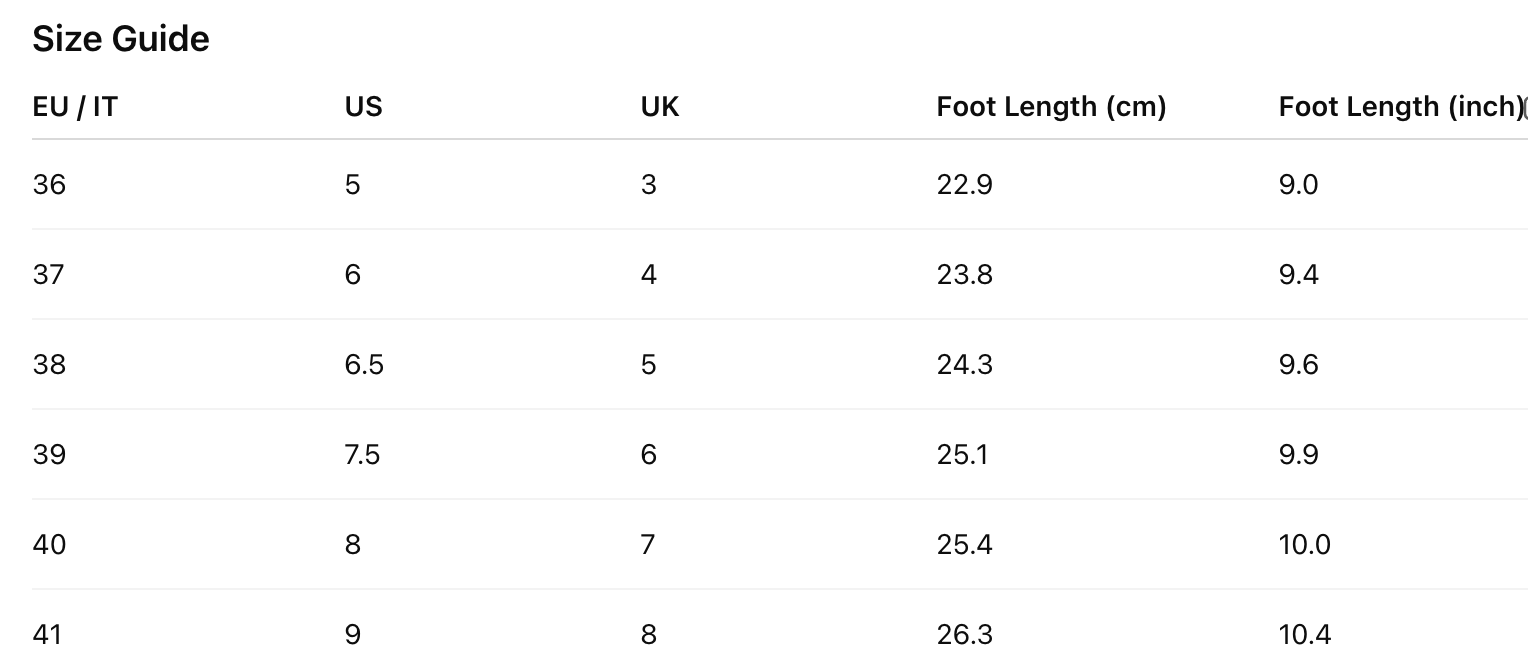Click the US column header

(x=364, y=106)
